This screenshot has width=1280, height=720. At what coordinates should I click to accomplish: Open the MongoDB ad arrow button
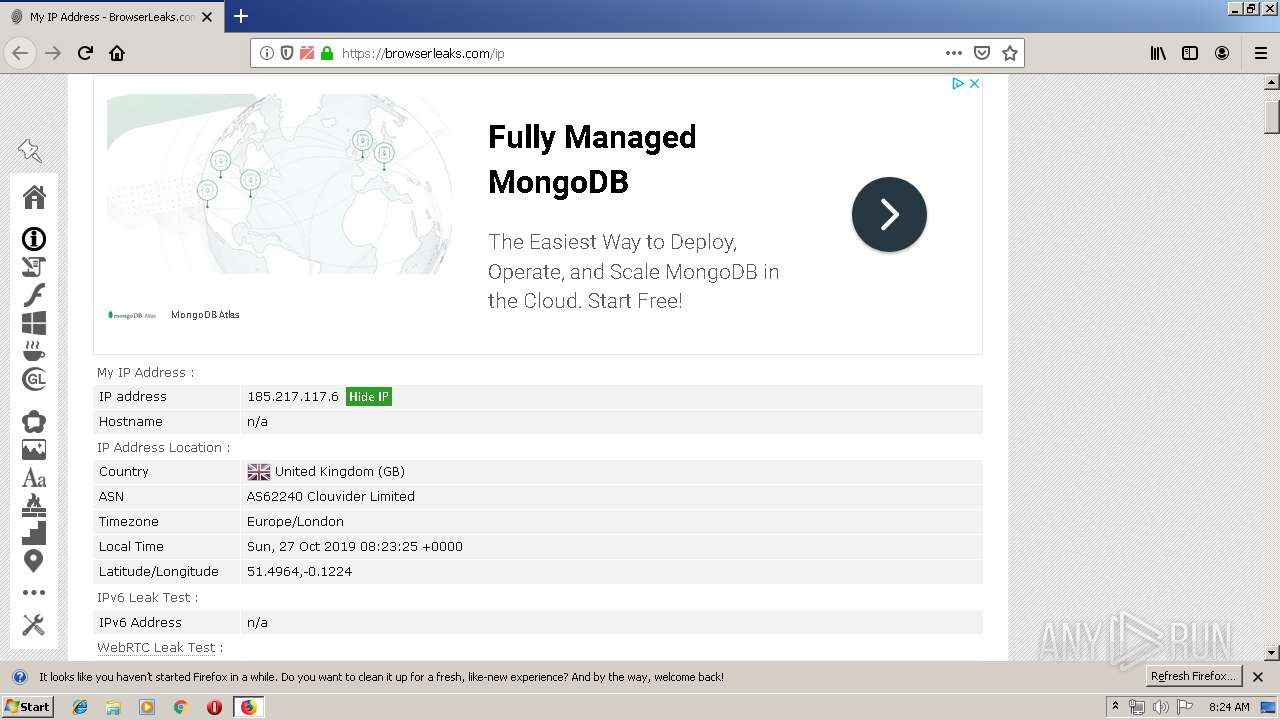[x=889, y=214]
